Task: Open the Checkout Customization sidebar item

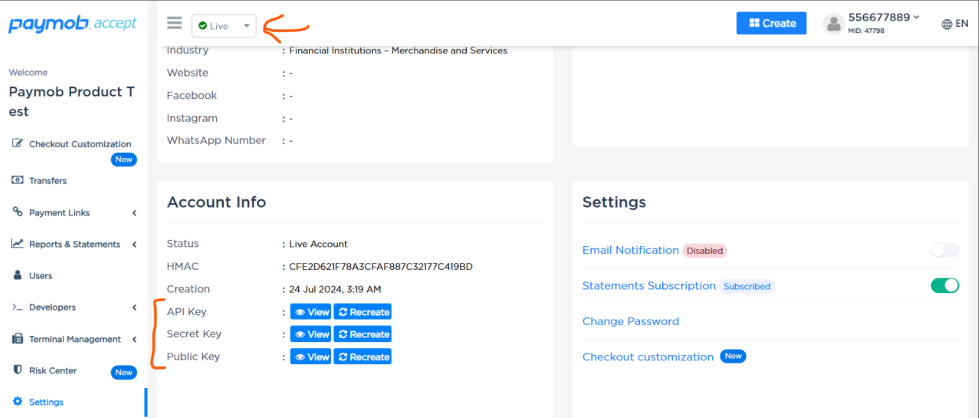Action: click(x=79, y=144)
